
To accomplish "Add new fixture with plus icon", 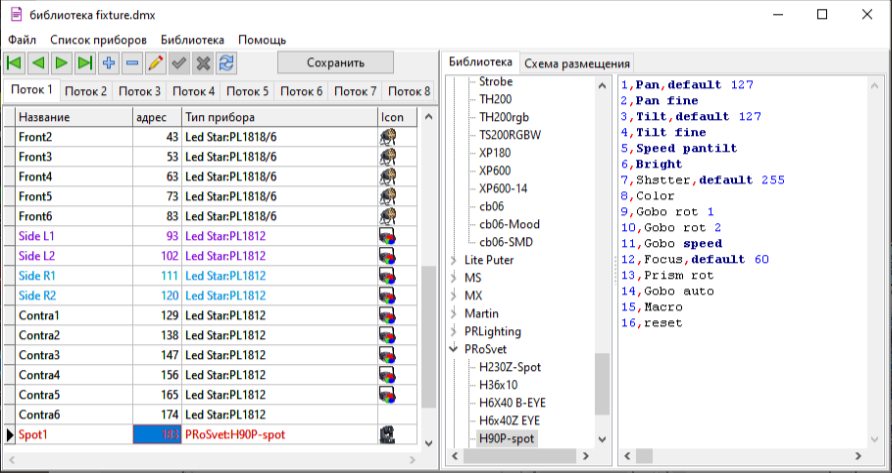I will tap(109, 63).
